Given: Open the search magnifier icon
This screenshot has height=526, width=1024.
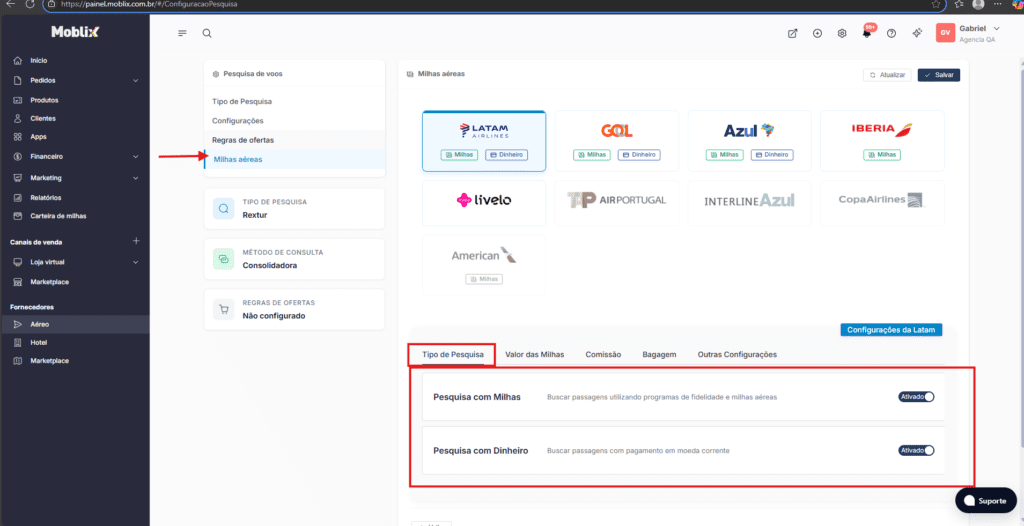Looking at the screenshot, I should click(207, 33).
